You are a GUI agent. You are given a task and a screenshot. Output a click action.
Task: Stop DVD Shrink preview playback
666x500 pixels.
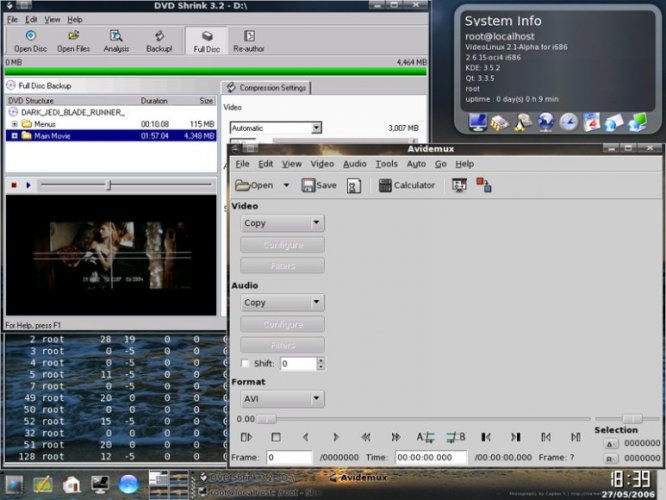coord(14,185)
